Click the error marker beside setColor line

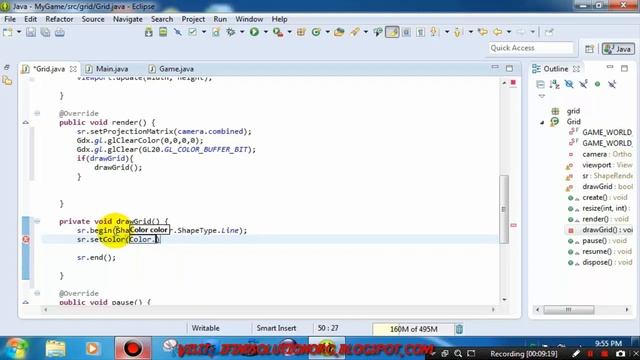(x=26, y=239)
